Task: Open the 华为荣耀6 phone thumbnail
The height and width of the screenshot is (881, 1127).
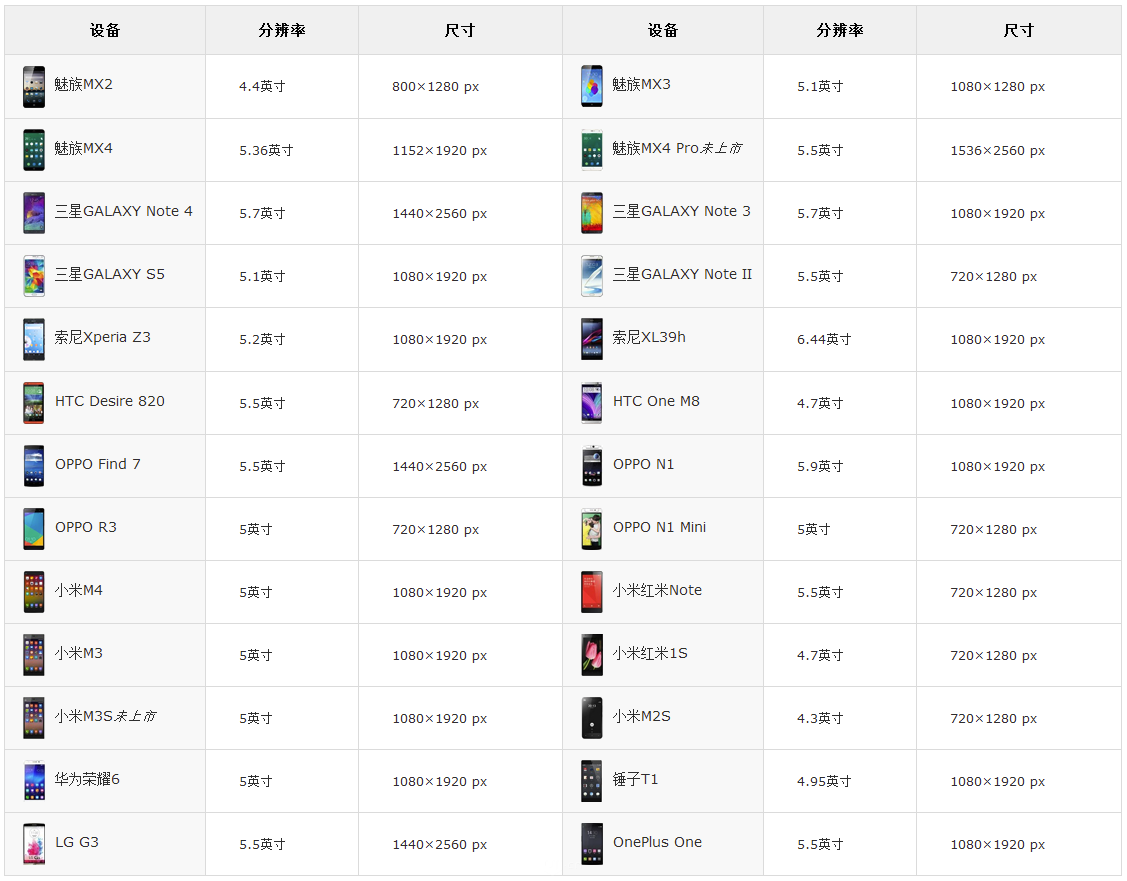Action: click(x=34, y=781)
